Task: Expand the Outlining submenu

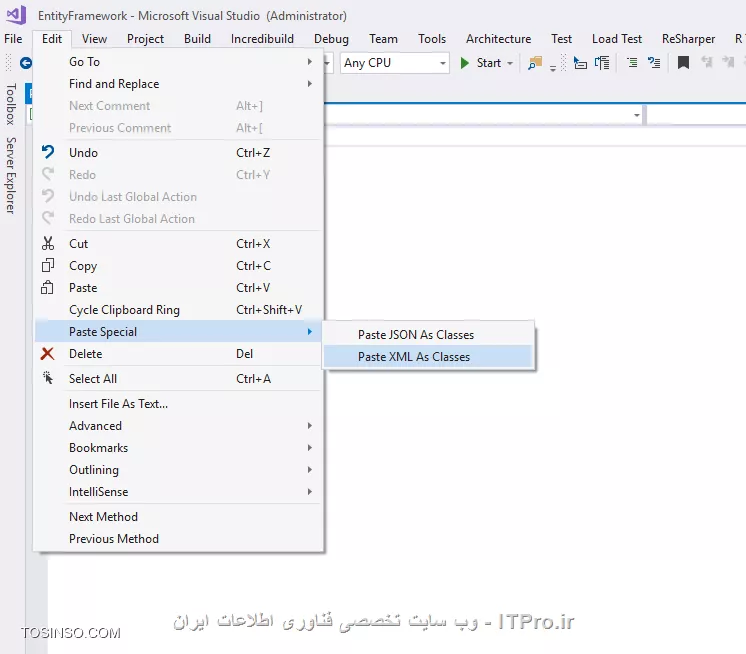Action: point(310,469)
